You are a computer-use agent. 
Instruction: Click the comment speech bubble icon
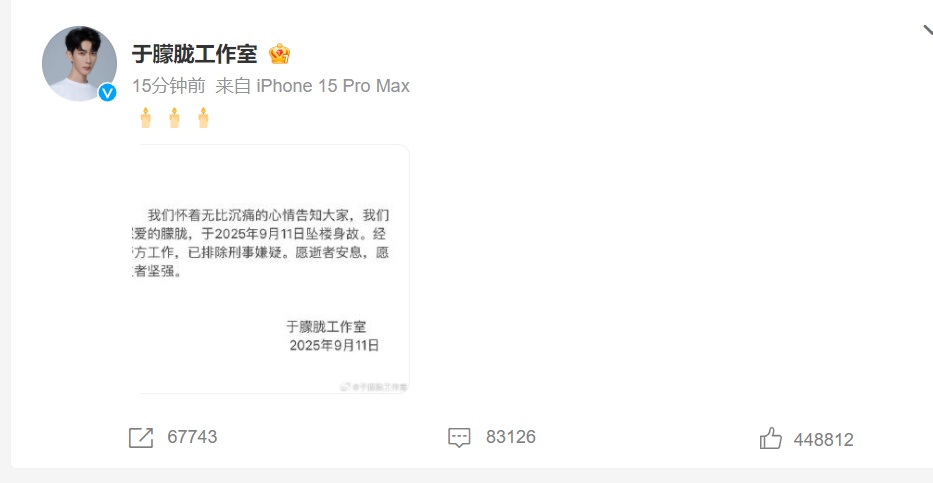[x=459, y=438]
